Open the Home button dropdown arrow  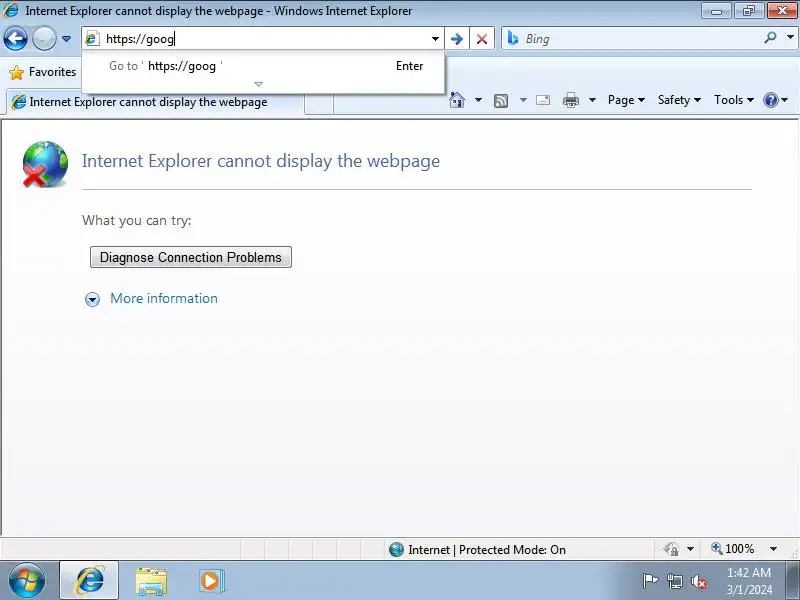pos(479,100)
